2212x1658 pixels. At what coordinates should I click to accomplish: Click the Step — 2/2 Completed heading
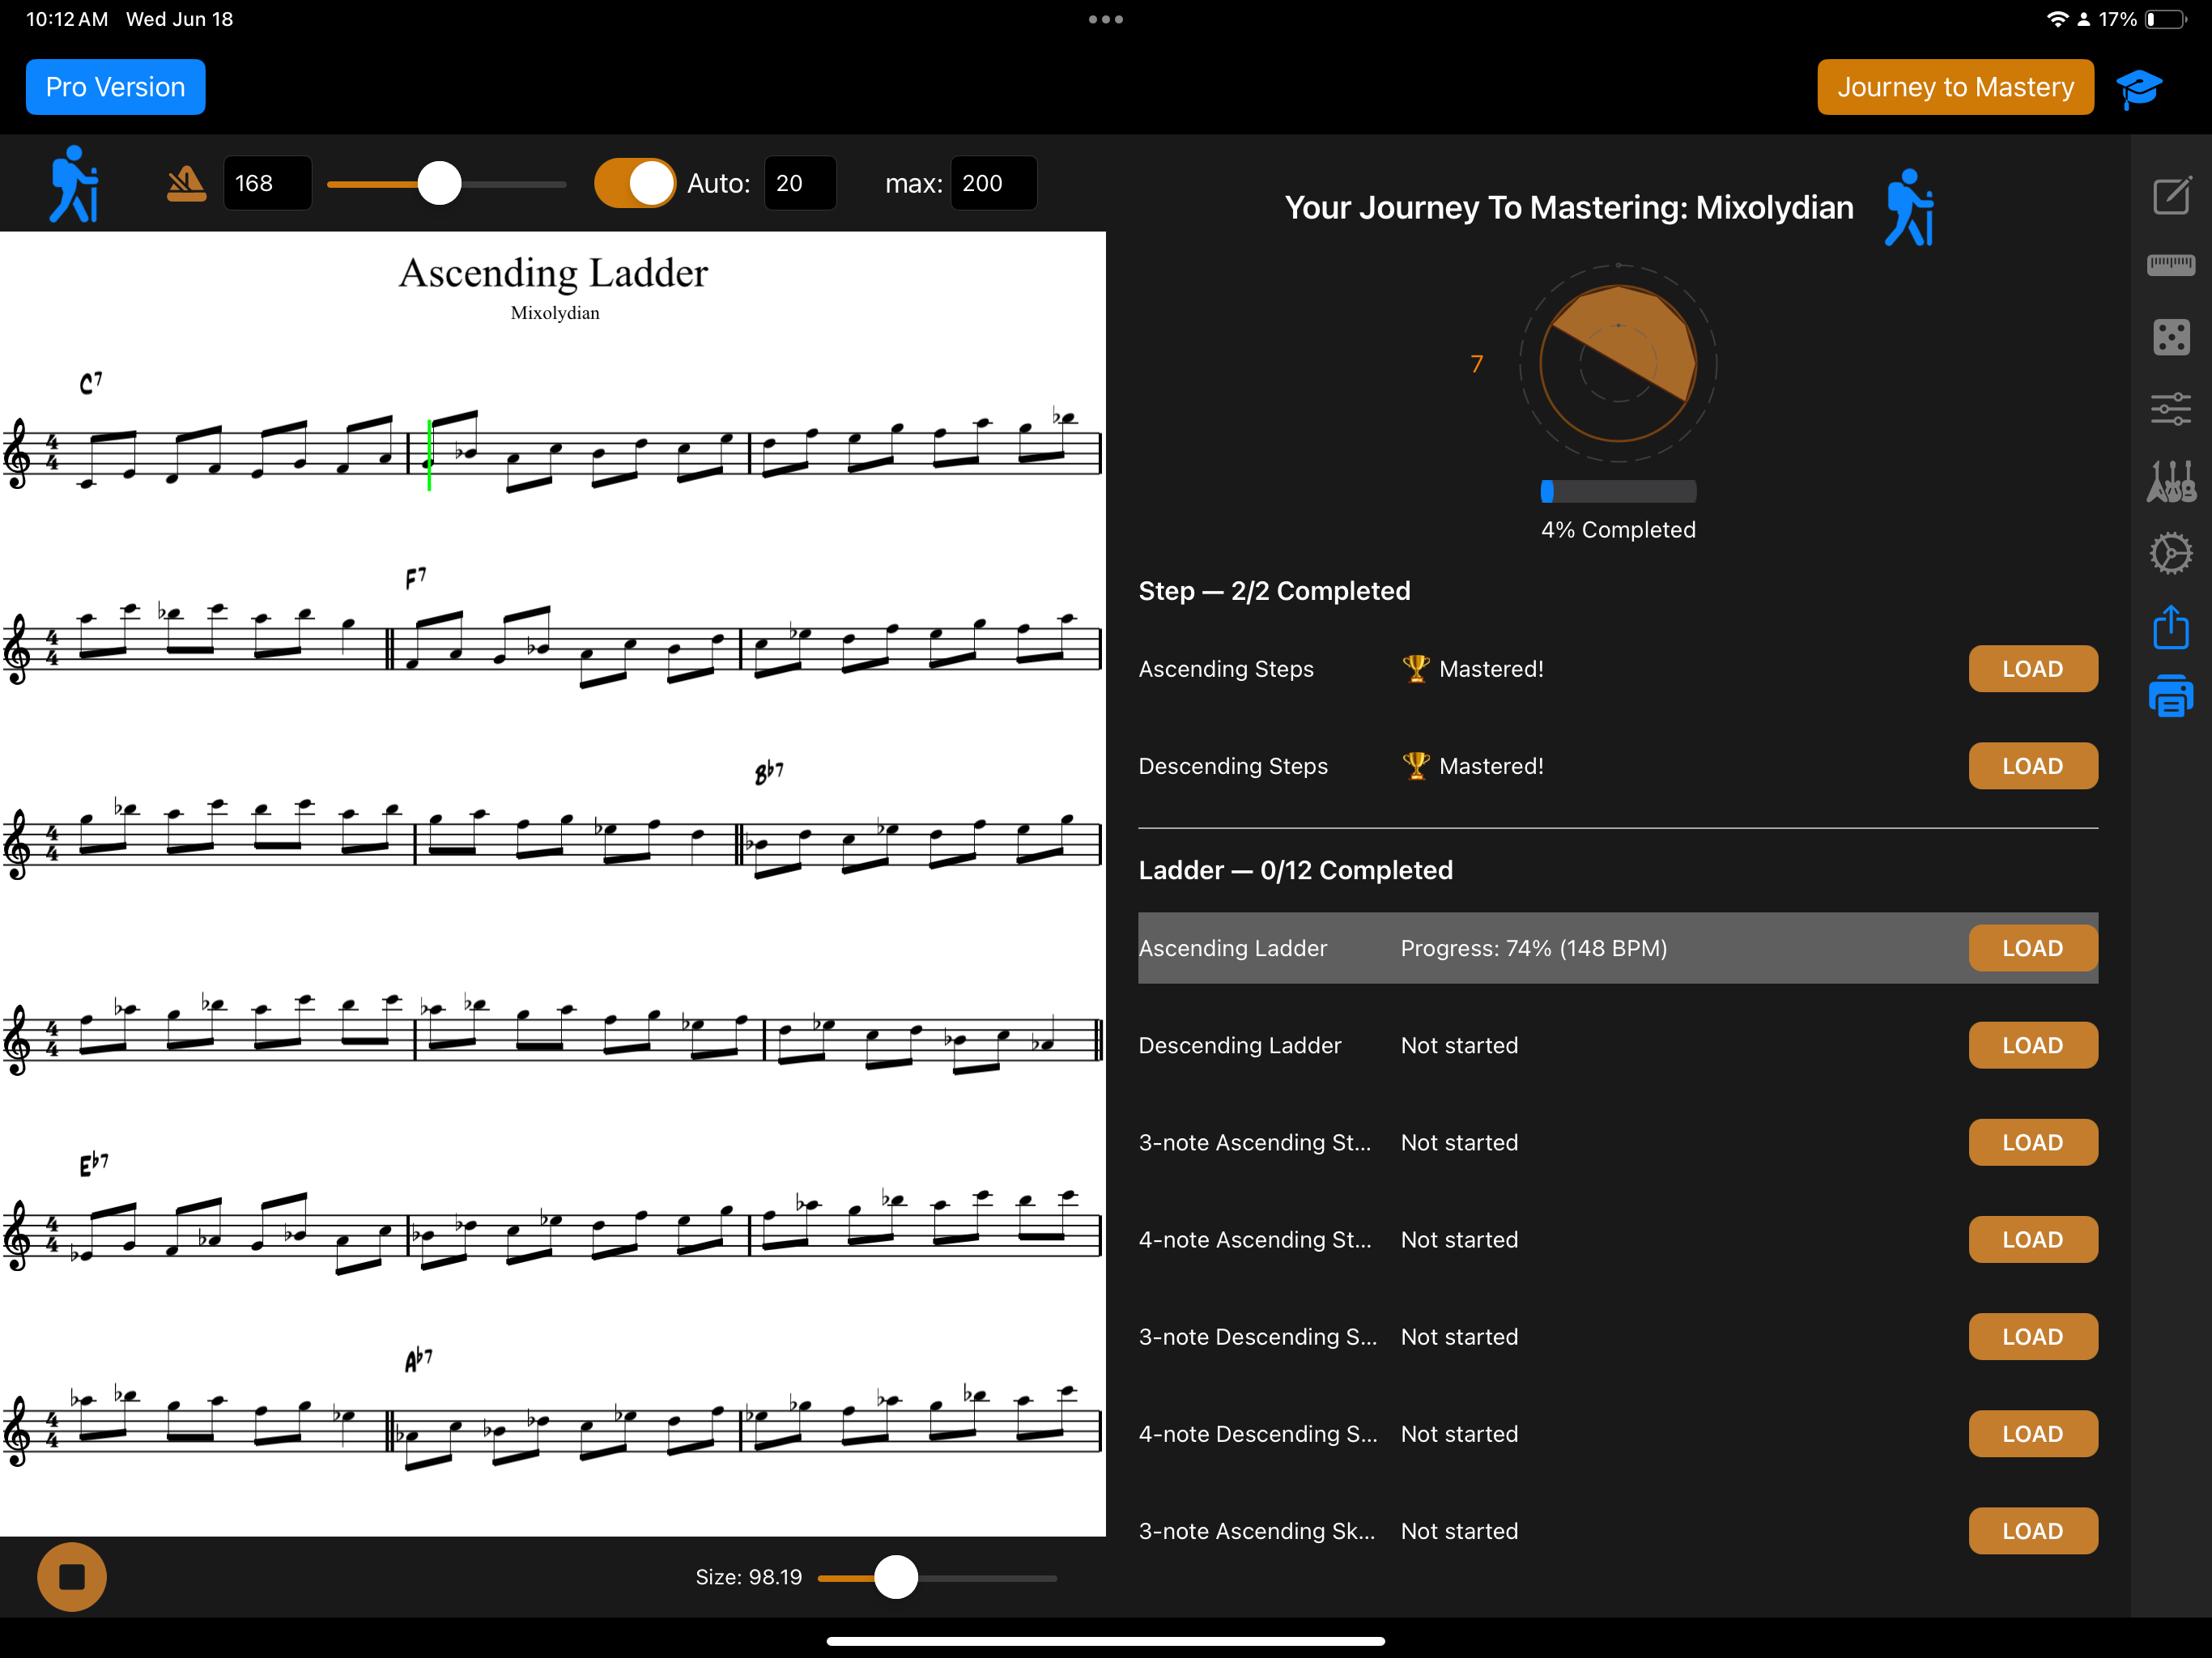pyautogui.click(x=1274, y=591)
